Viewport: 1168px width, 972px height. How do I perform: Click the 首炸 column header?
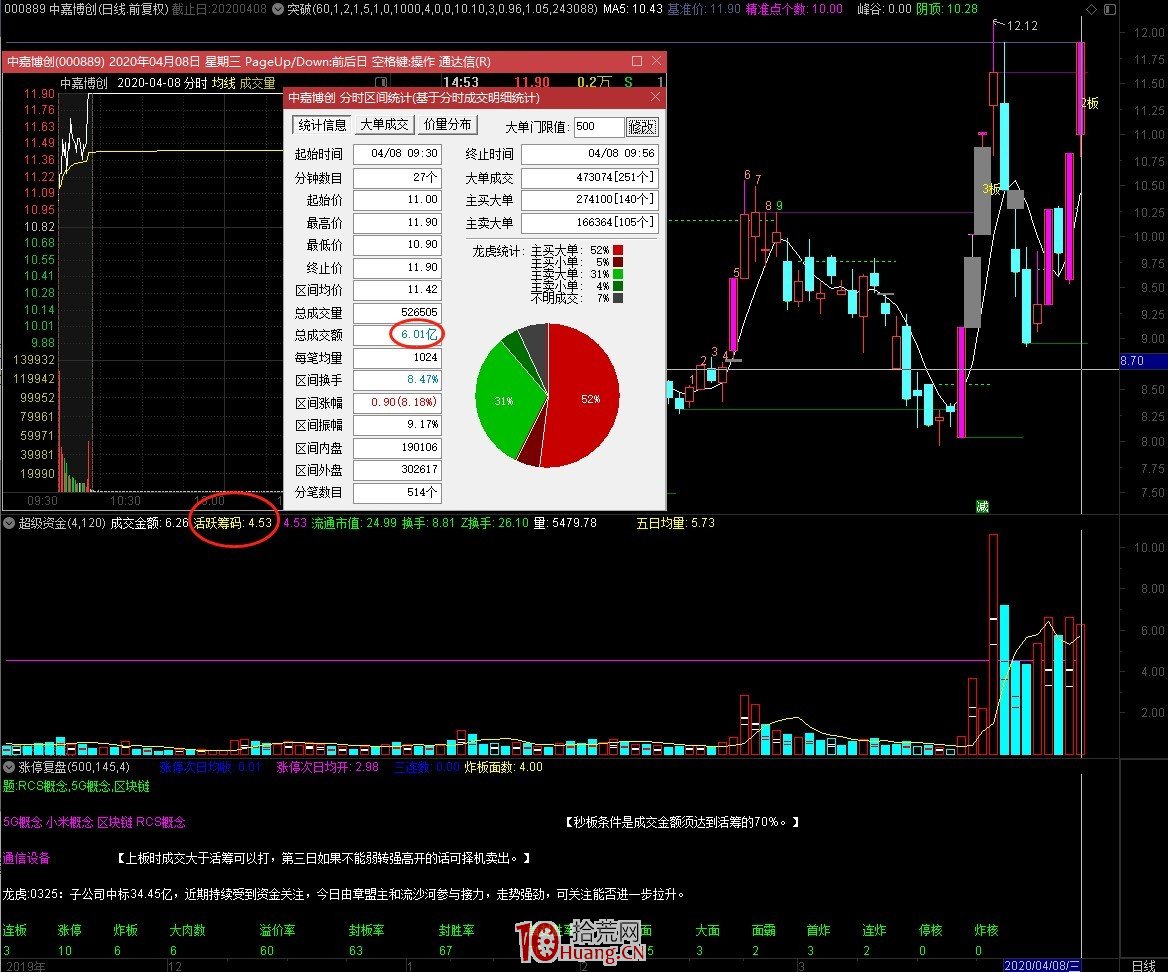pos(818,930)
